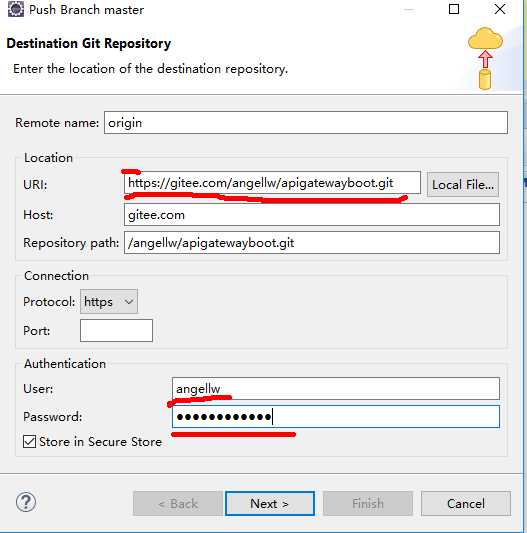The height and width of the screenshot is (533, 527).
Task: Click the disabled Back button
Action: (x=178, y=503)
